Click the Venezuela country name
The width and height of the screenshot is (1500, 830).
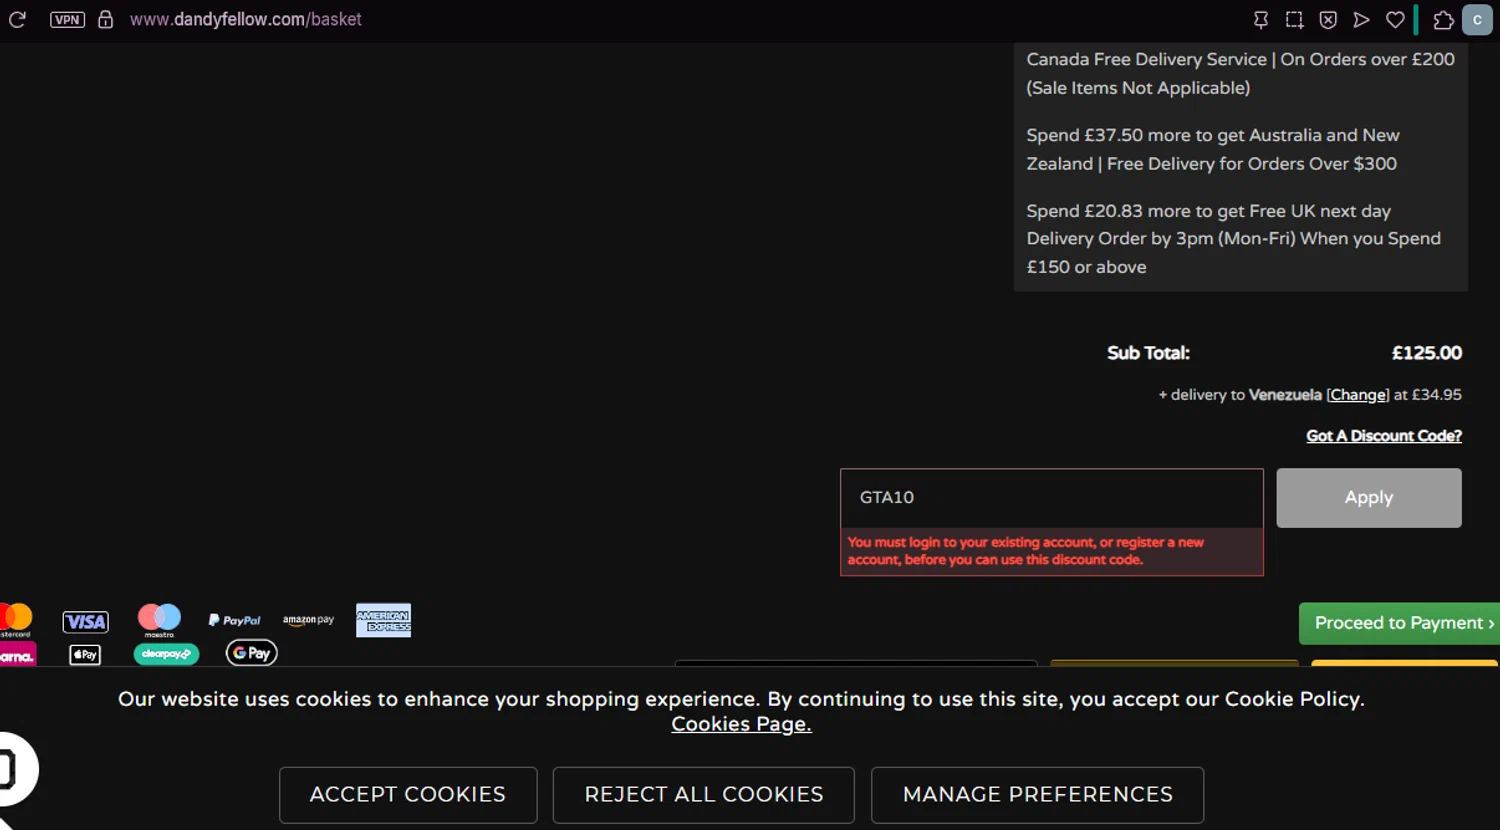click(1285, 395)
